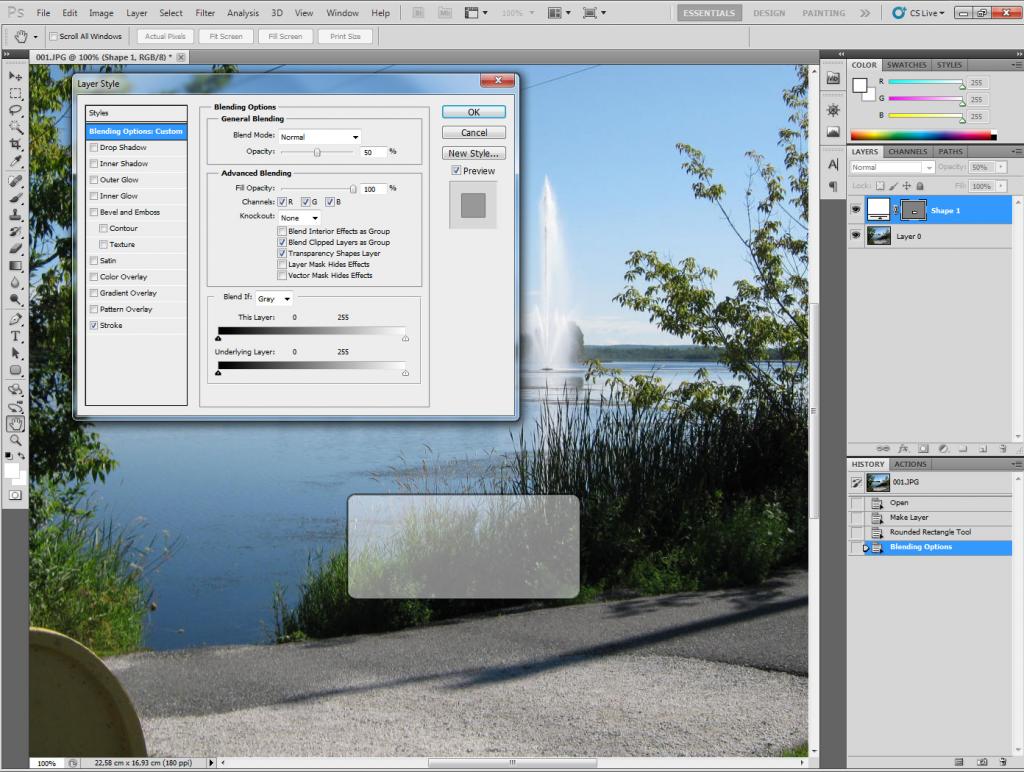
Task: Select the Zoom tool in the toolbox
Action: [x=15, y=440]
